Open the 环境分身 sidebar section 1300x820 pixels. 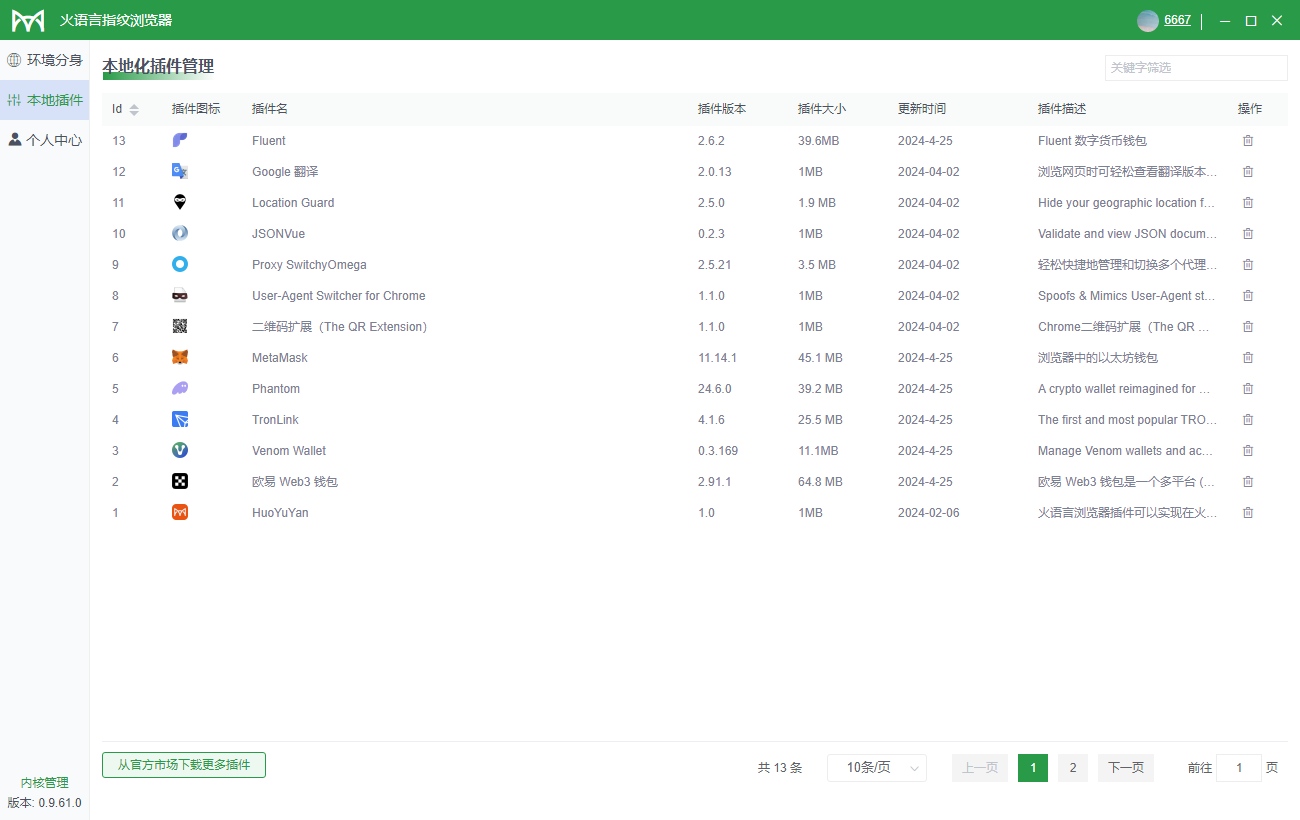pos(45,60)
